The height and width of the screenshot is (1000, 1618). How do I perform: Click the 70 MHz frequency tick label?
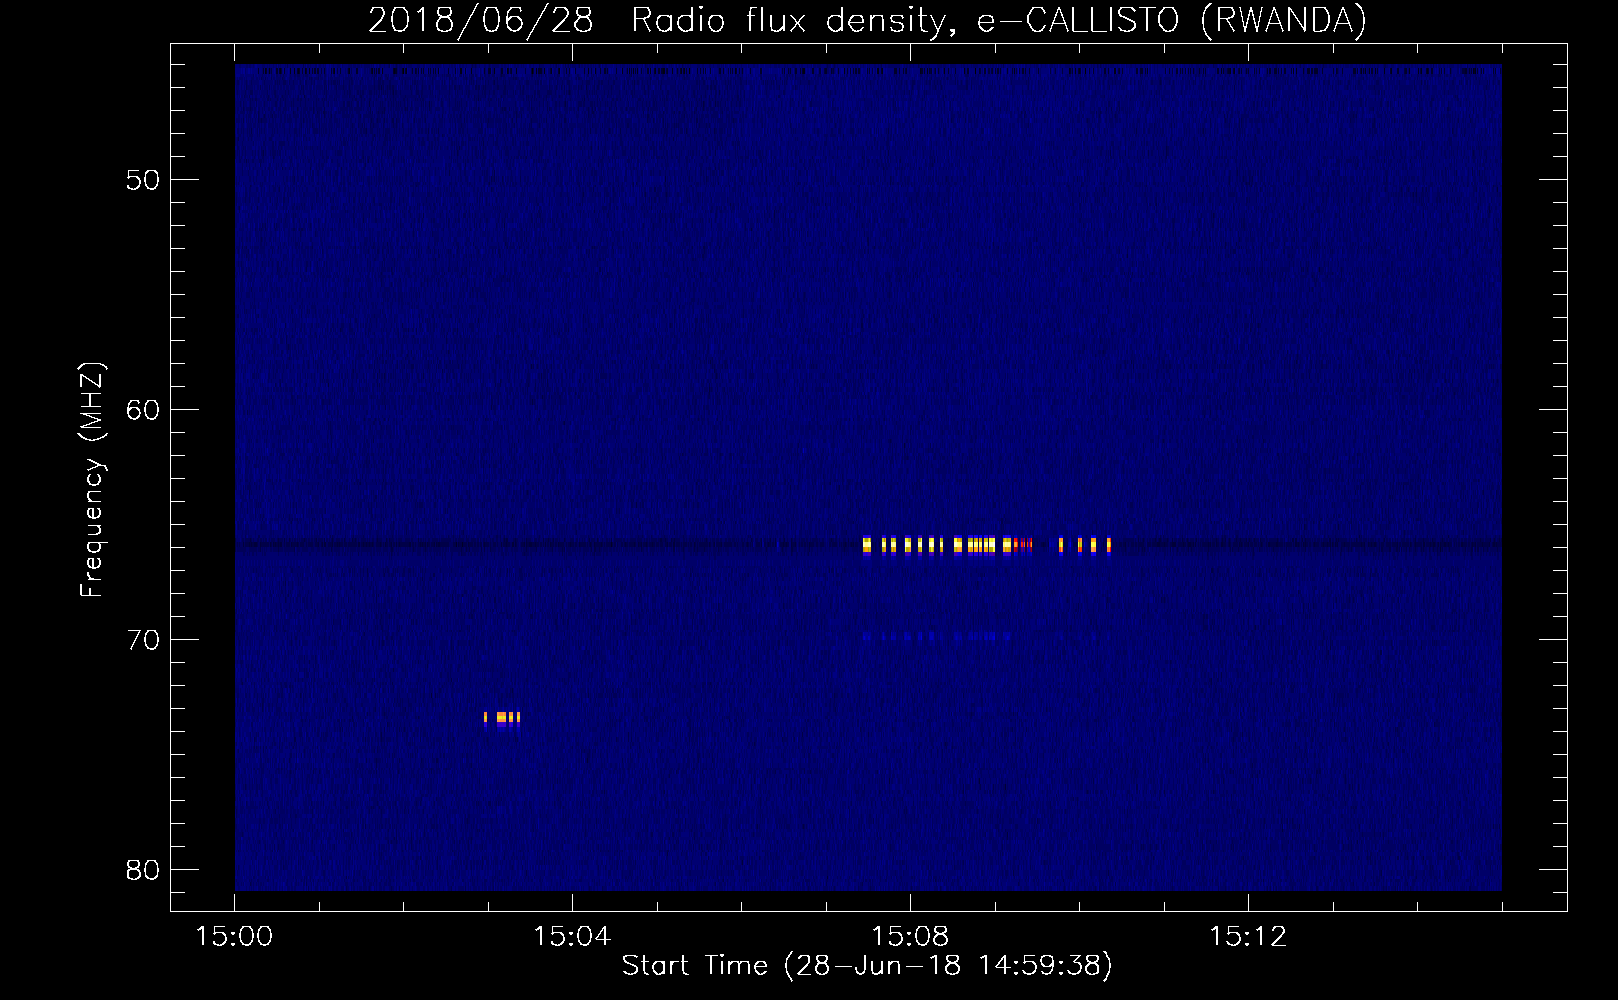click(x=143, y=640)
